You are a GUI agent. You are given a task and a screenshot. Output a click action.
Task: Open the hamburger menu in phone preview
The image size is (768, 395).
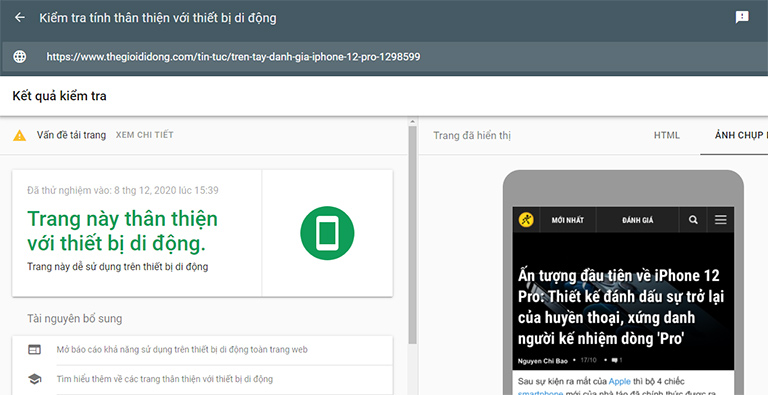pos(720,220)
